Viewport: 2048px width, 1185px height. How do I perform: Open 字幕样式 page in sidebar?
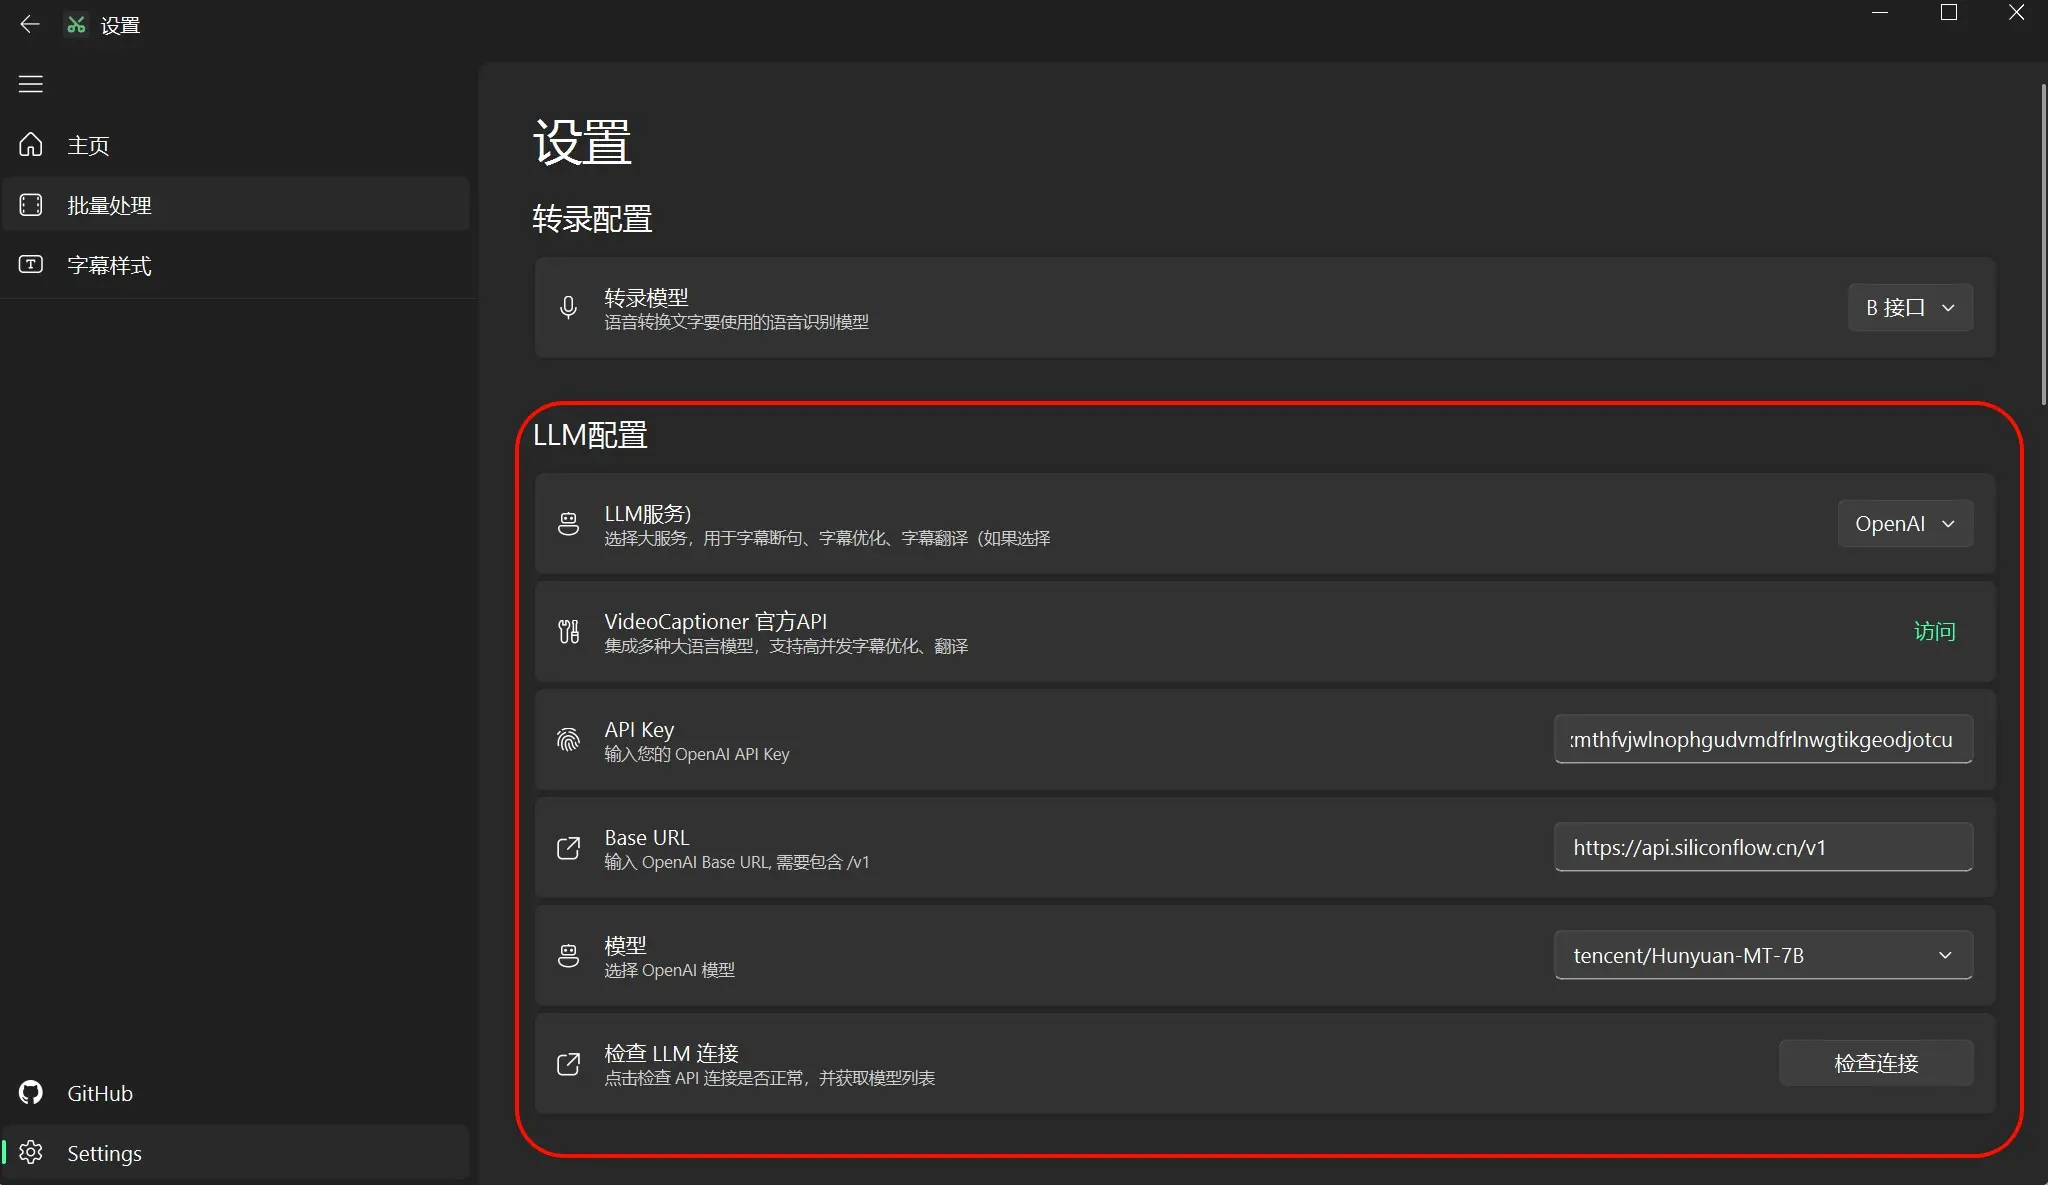click(109, 266)
